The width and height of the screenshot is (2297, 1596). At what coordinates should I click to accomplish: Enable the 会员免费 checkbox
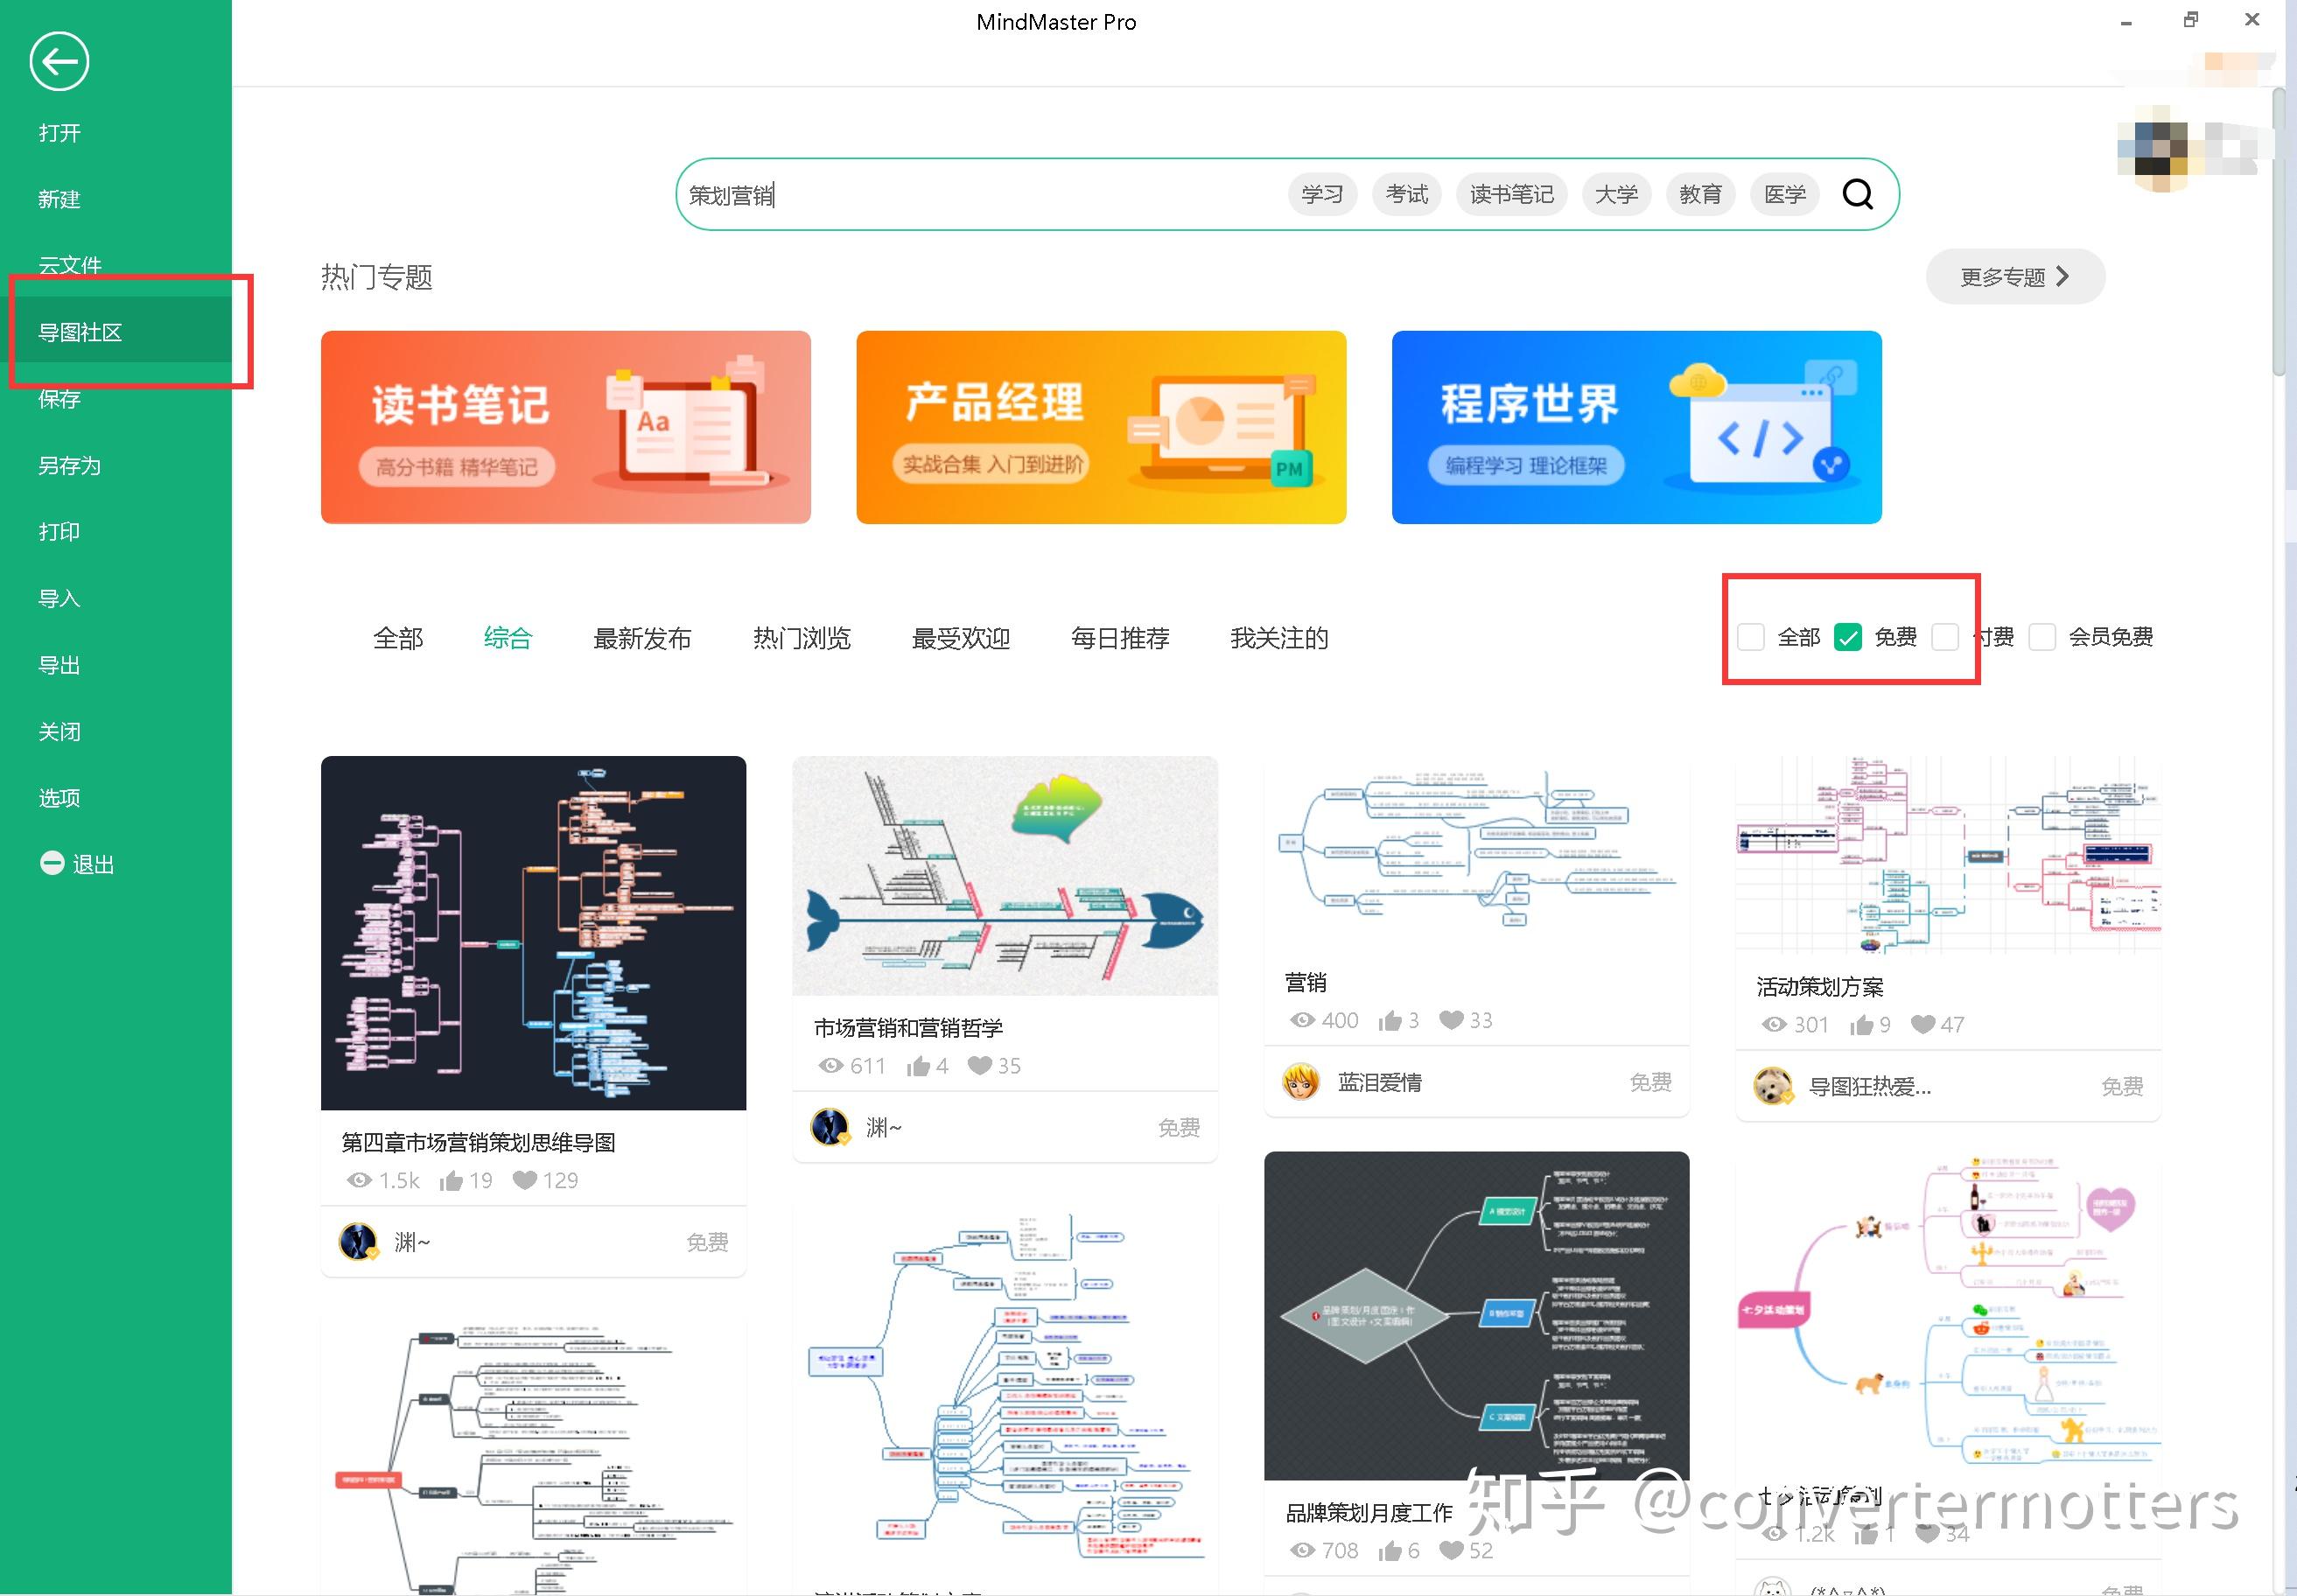(2042, 637)
